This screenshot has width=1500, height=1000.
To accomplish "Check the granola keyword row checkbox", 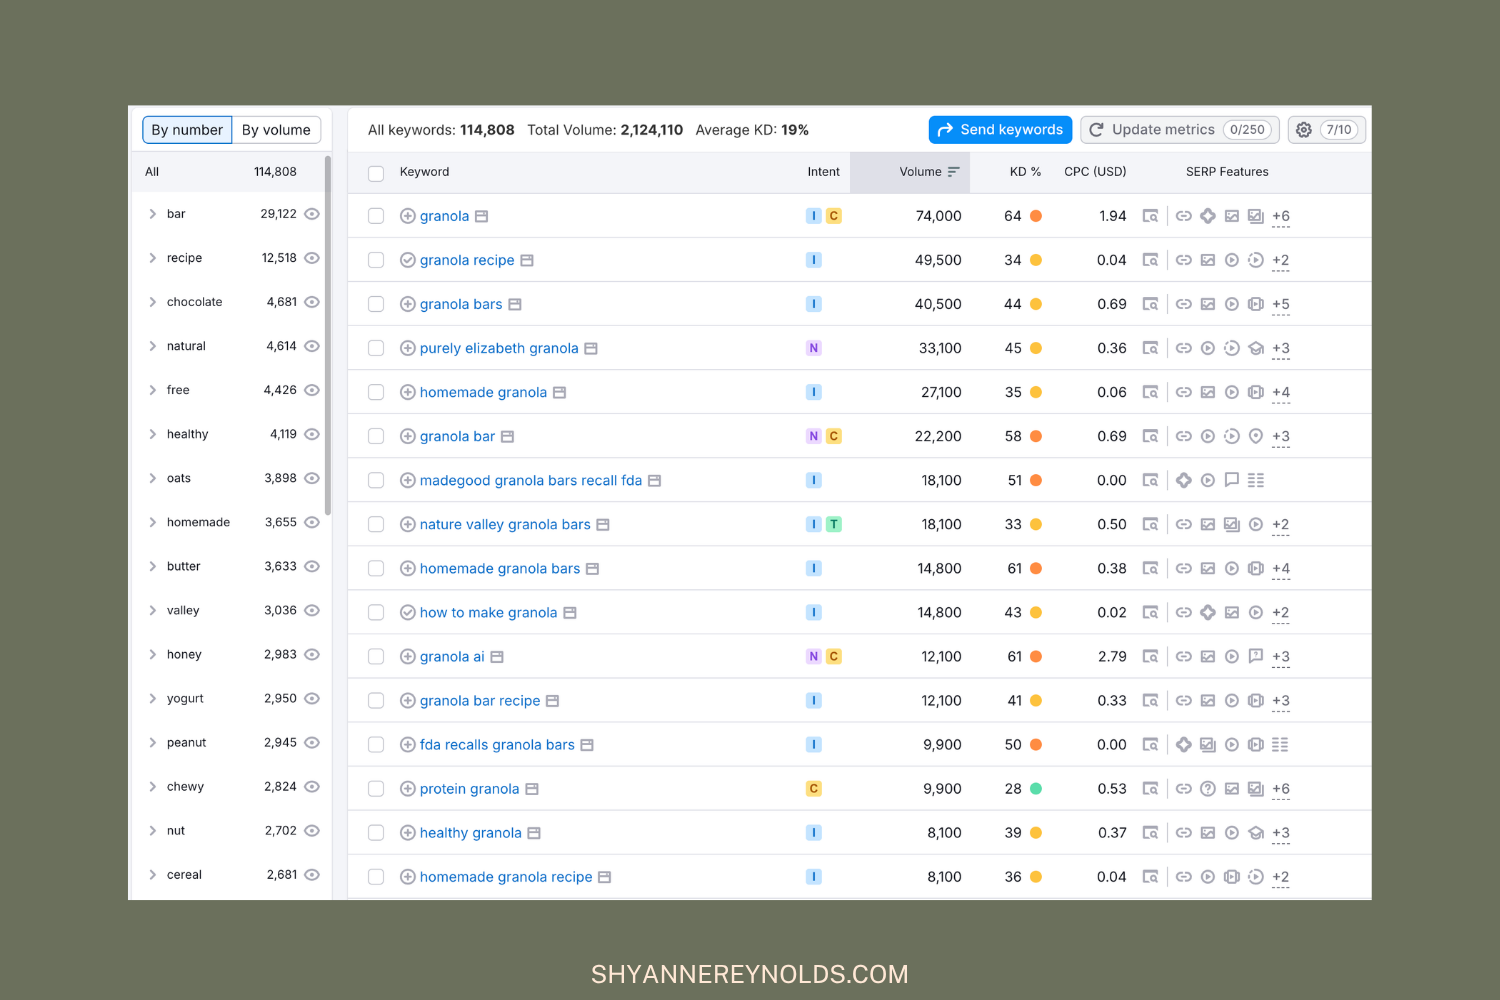I will click(376, 216).
